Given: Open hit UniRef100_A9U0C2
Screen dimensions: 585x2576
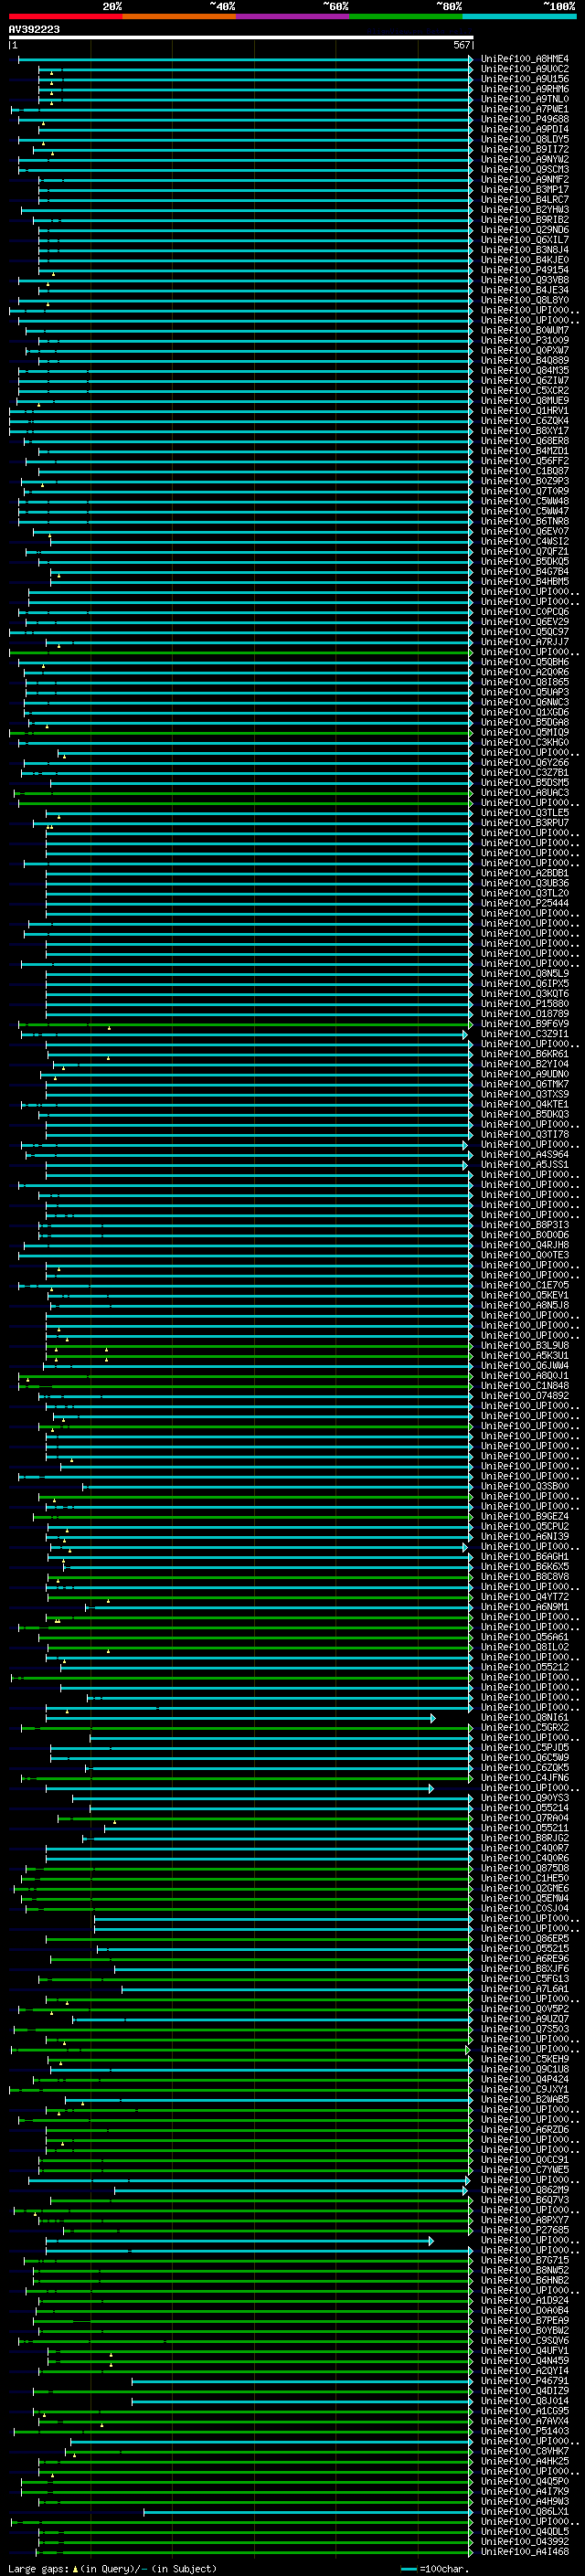Looking at the screenshot, I should (x=525, y=69).
